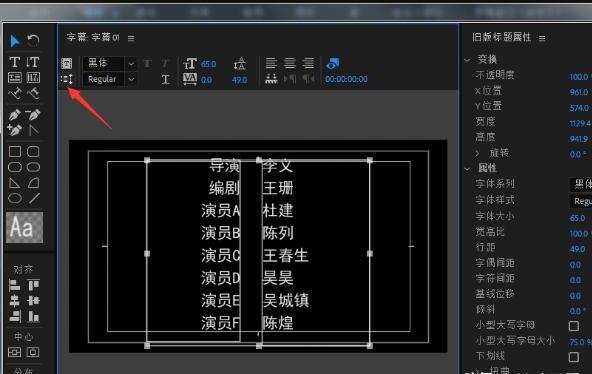
Task: Toggle show background video
Action: [333, 63]
